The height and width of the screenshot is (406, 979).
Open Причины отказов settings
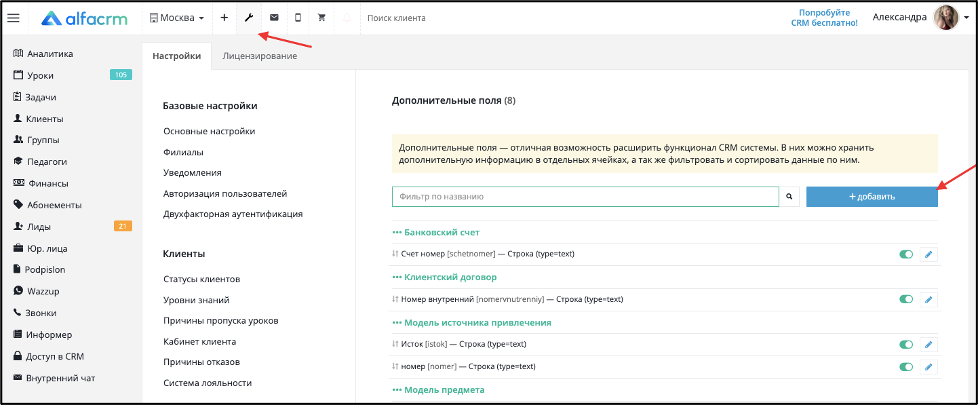202,362
